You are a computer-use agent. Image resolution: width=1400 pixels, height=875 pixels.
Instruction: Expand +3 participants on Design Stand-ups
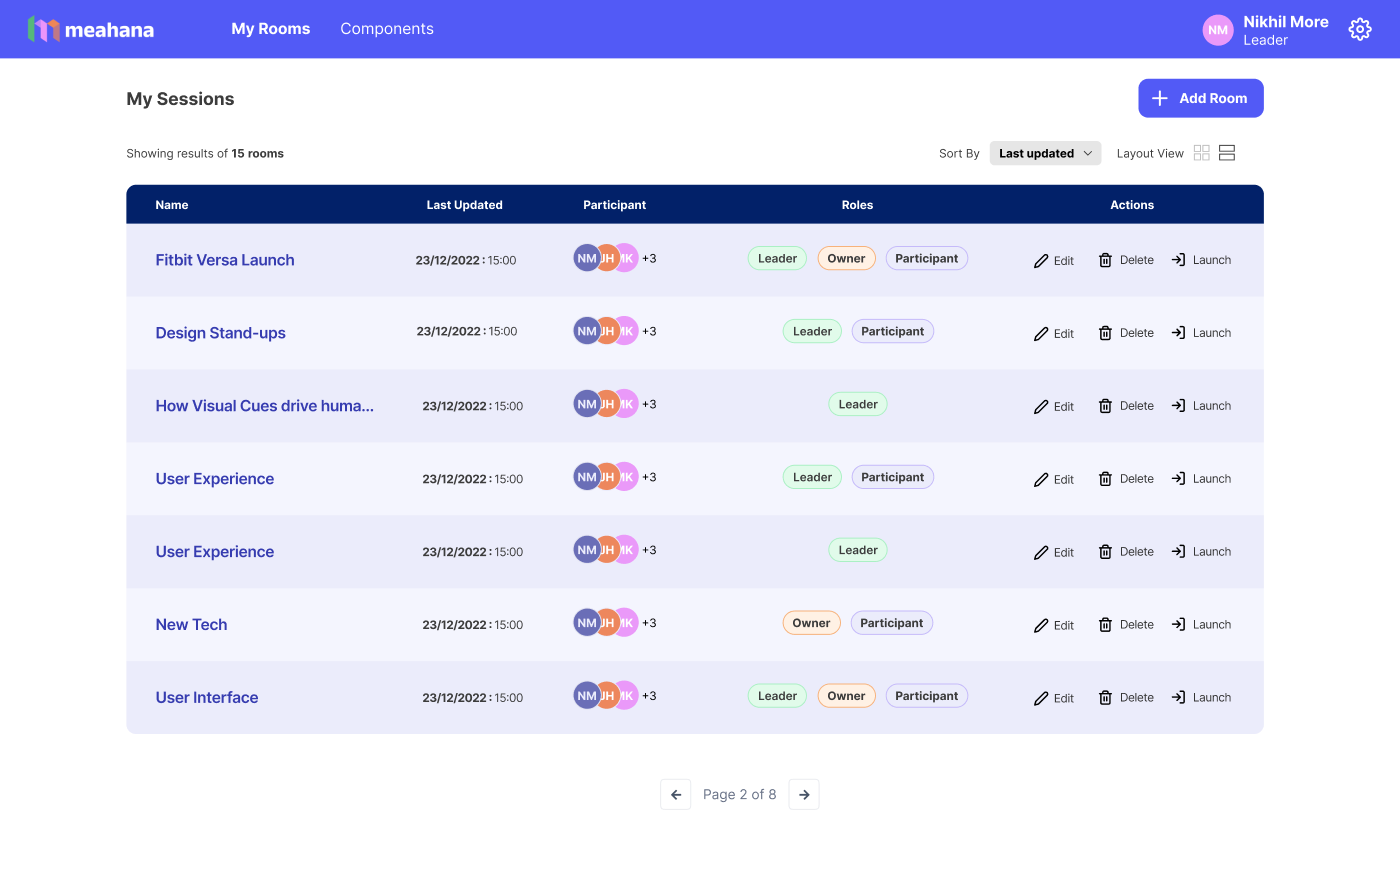(x=649, y=331)
